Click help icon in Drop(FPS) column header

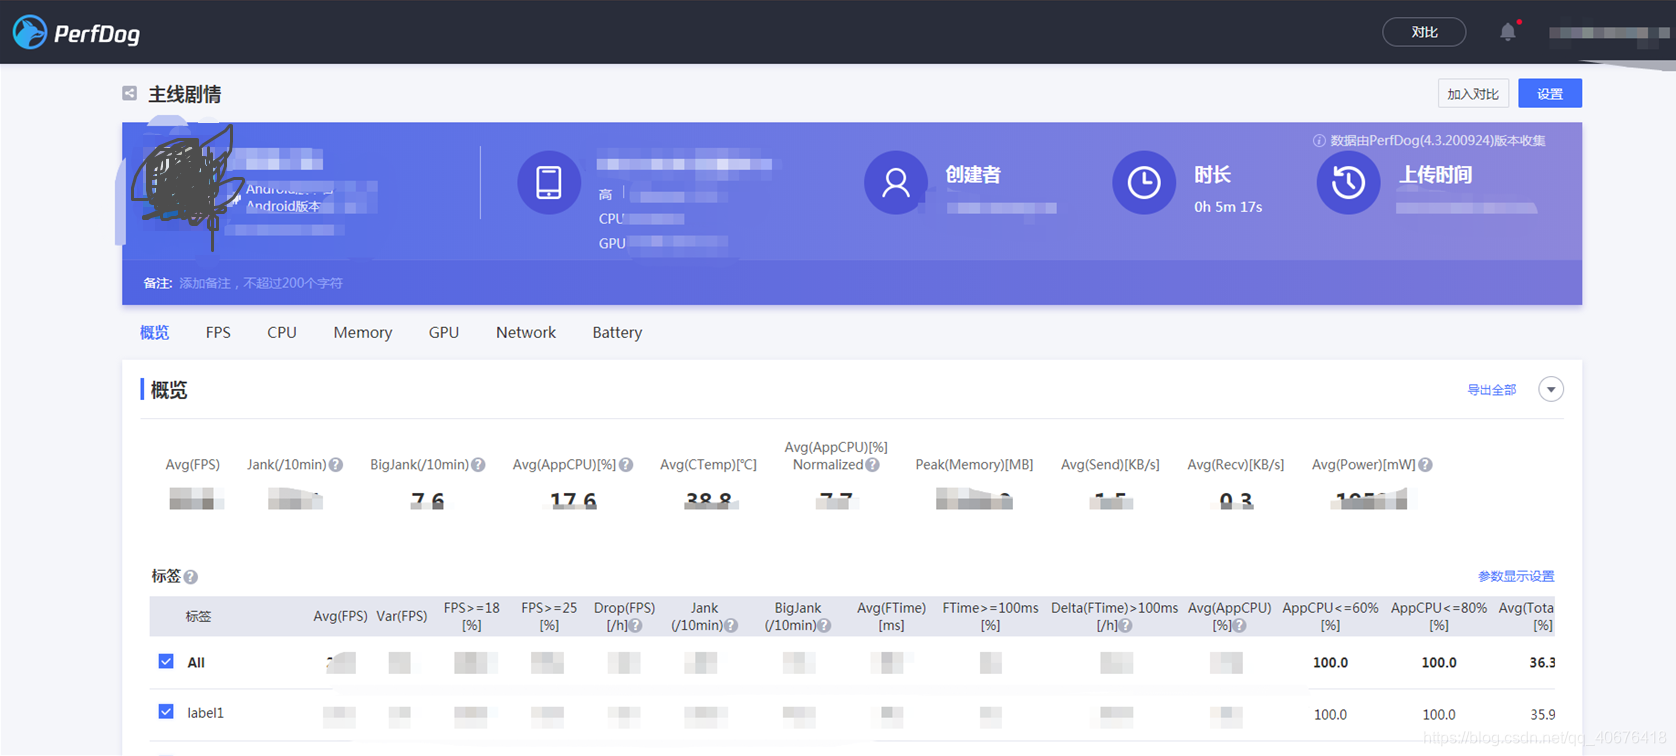pos(636,626)
